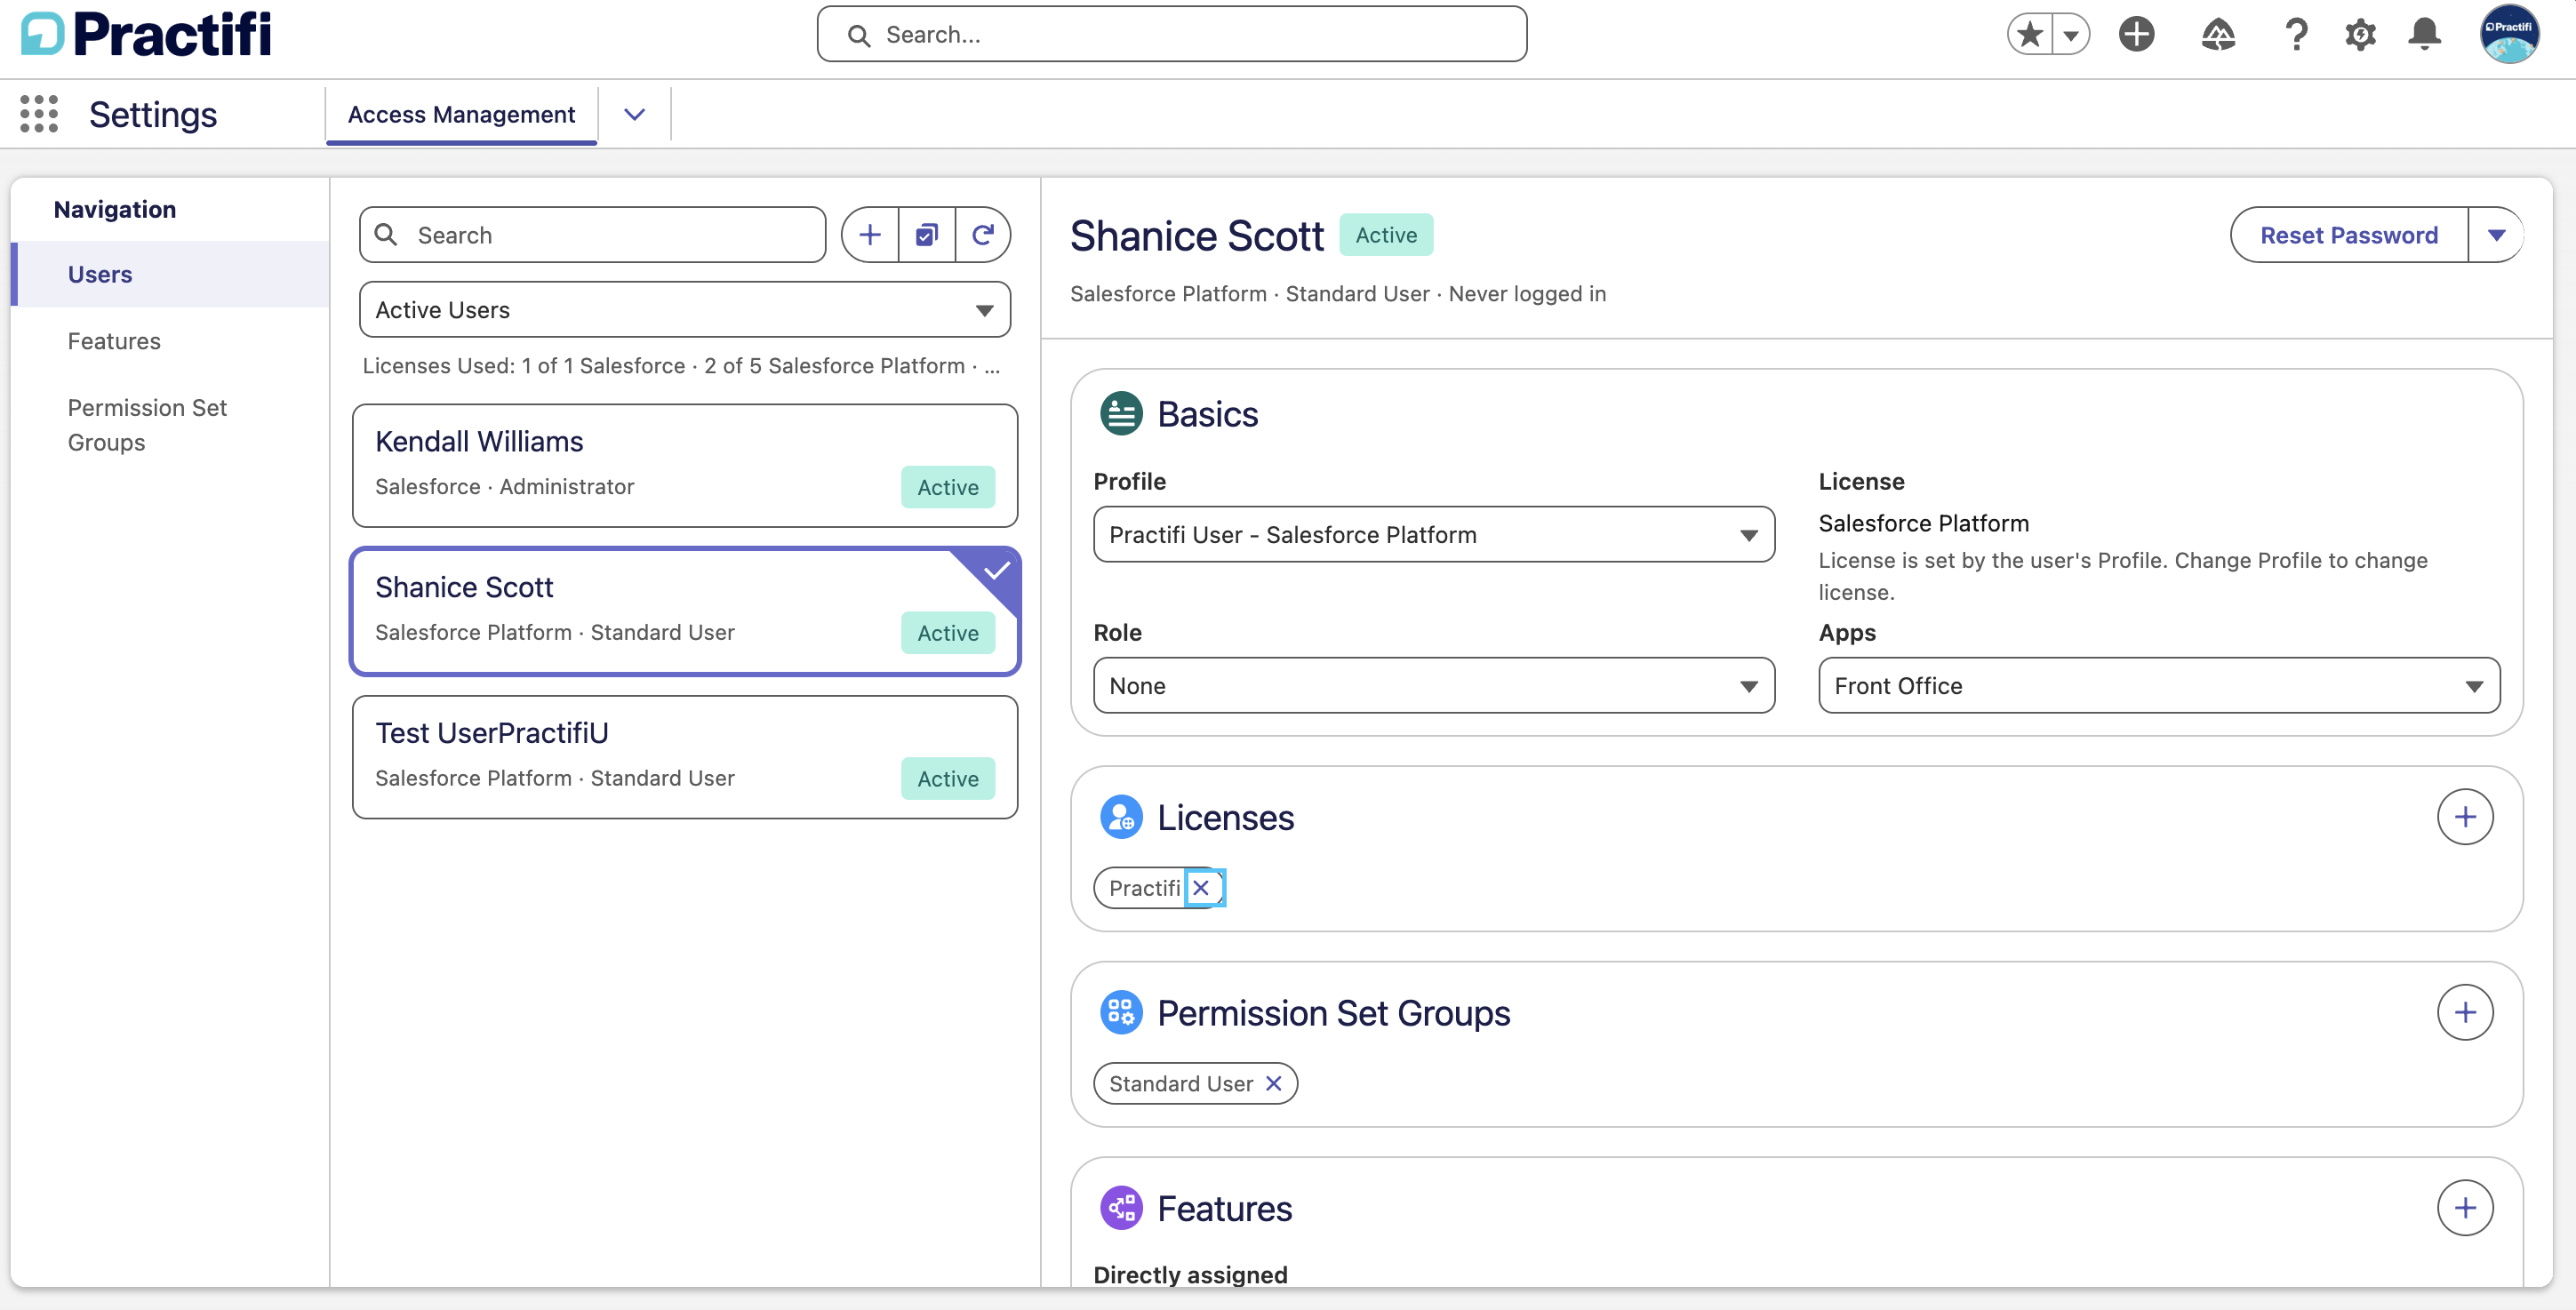Expand the favorites list arrow
The height and width of the screenshot is (1310, 2576).
(2071, 35)
